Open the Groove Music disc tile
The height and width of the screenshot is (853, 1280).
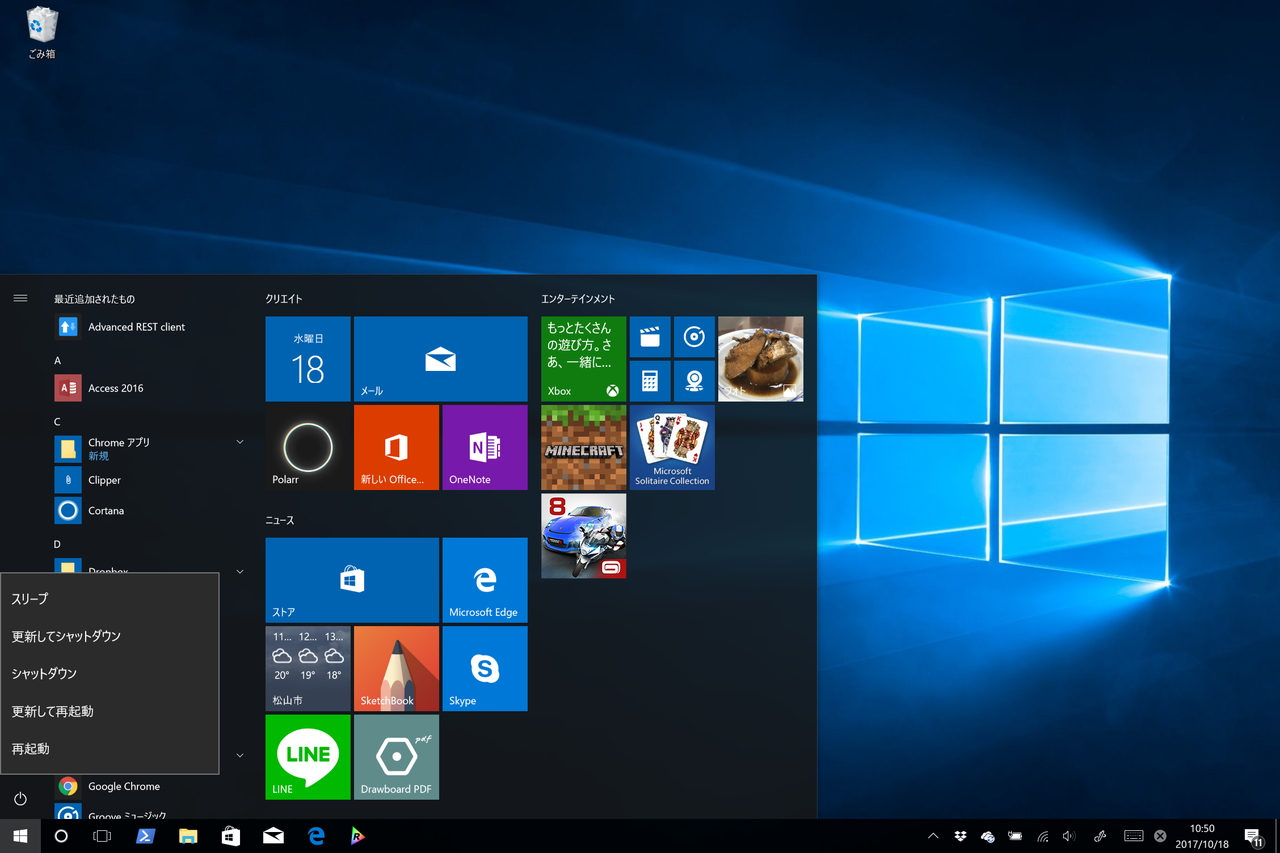click(x=694, y=337)
